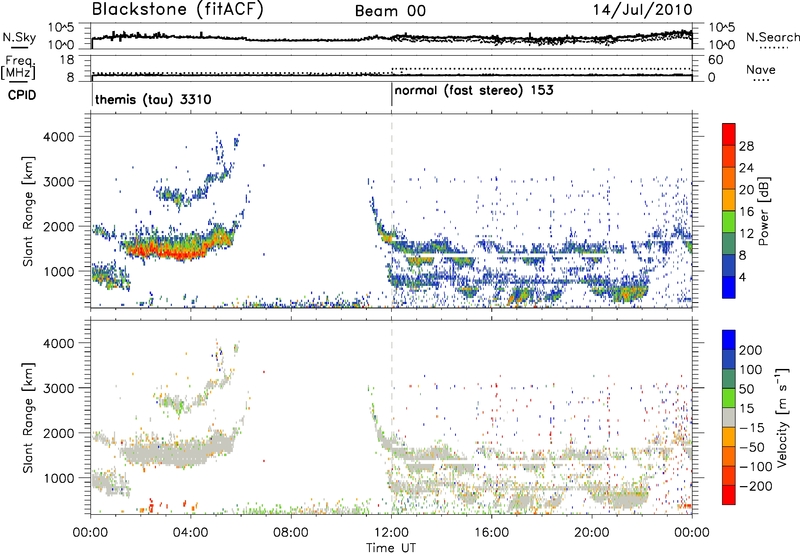
Task: Select the Power [dB] colorbar title
Action: (x=764, y=211)
